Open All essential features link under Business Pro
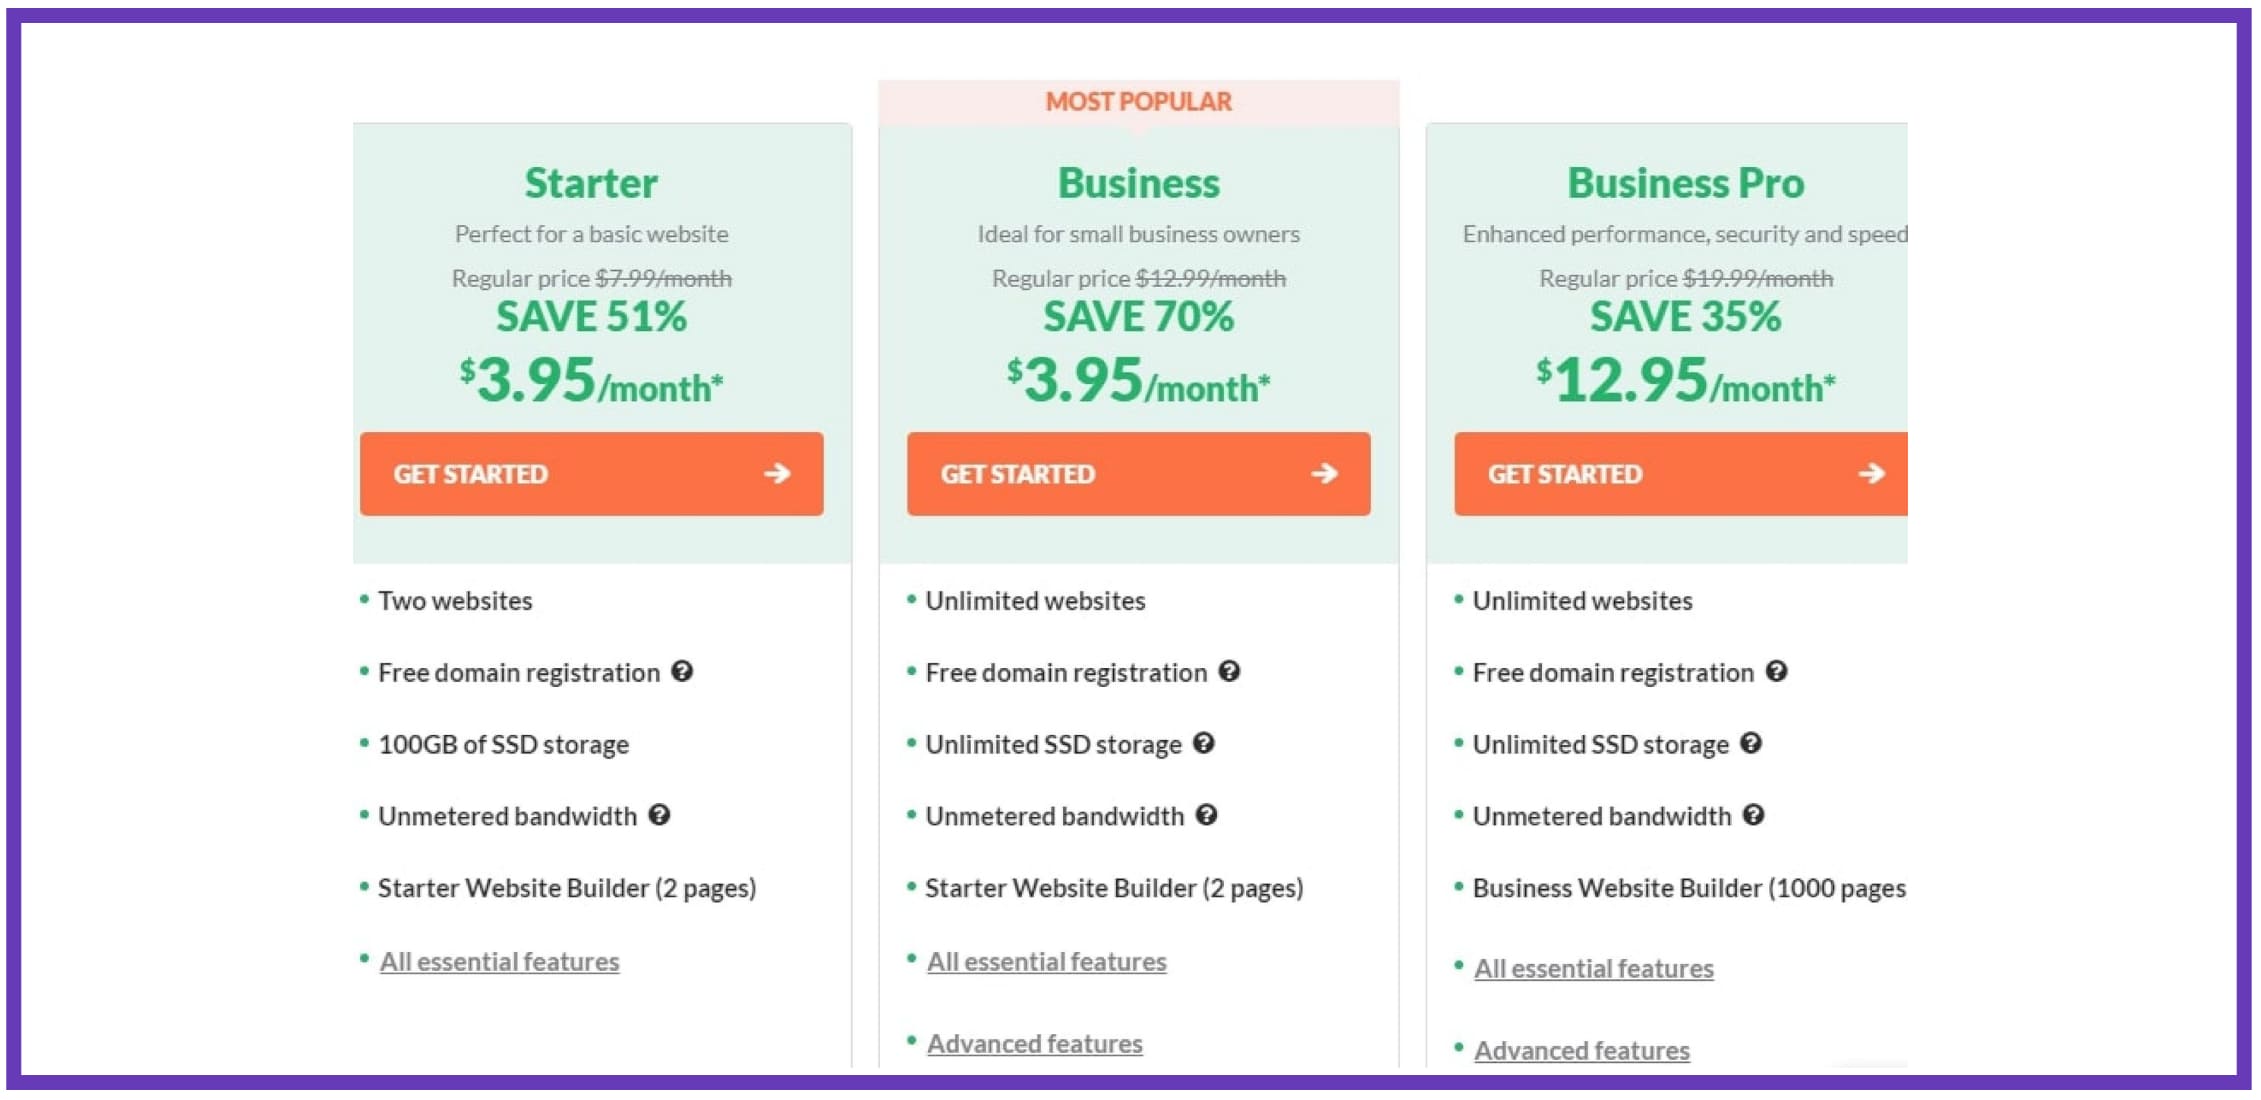The image size is (2261, 1100). coord(1594,968)
